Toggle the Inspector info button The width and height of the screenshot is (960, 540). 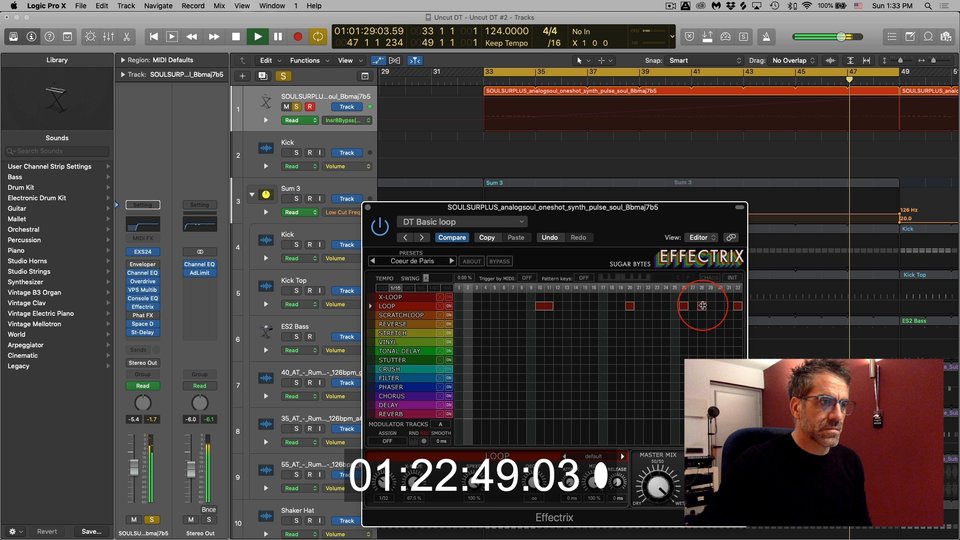point(31,37)
